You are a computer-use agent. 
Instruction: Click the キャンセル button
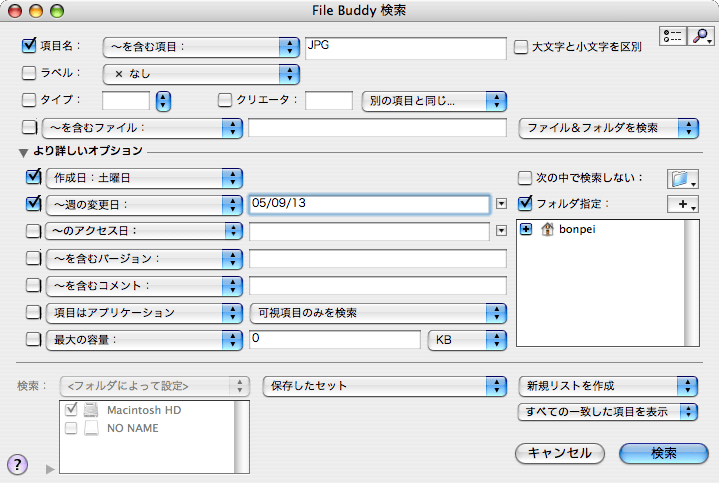pyautogui.click(x=560, y=453)
